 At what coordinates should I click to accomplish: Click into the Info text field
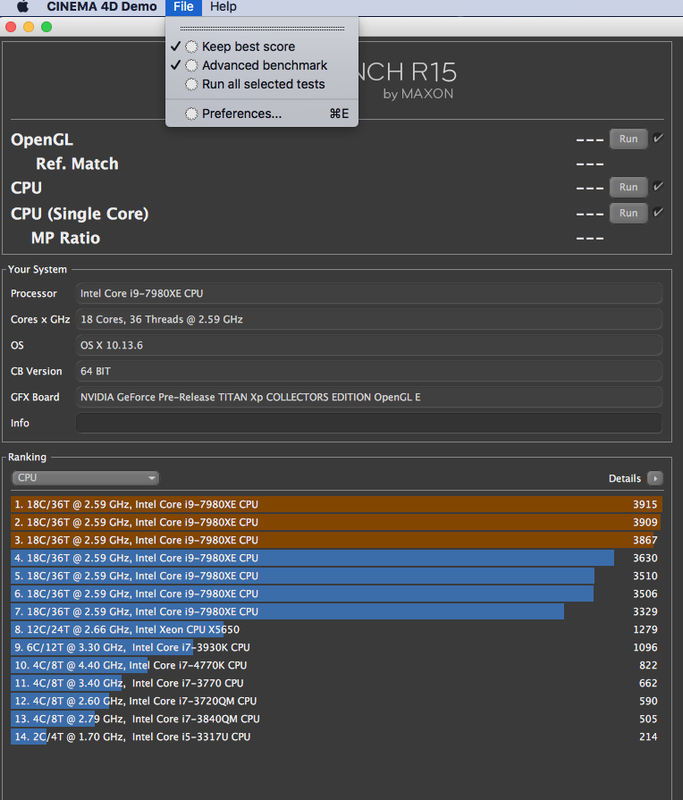[369, 423]
